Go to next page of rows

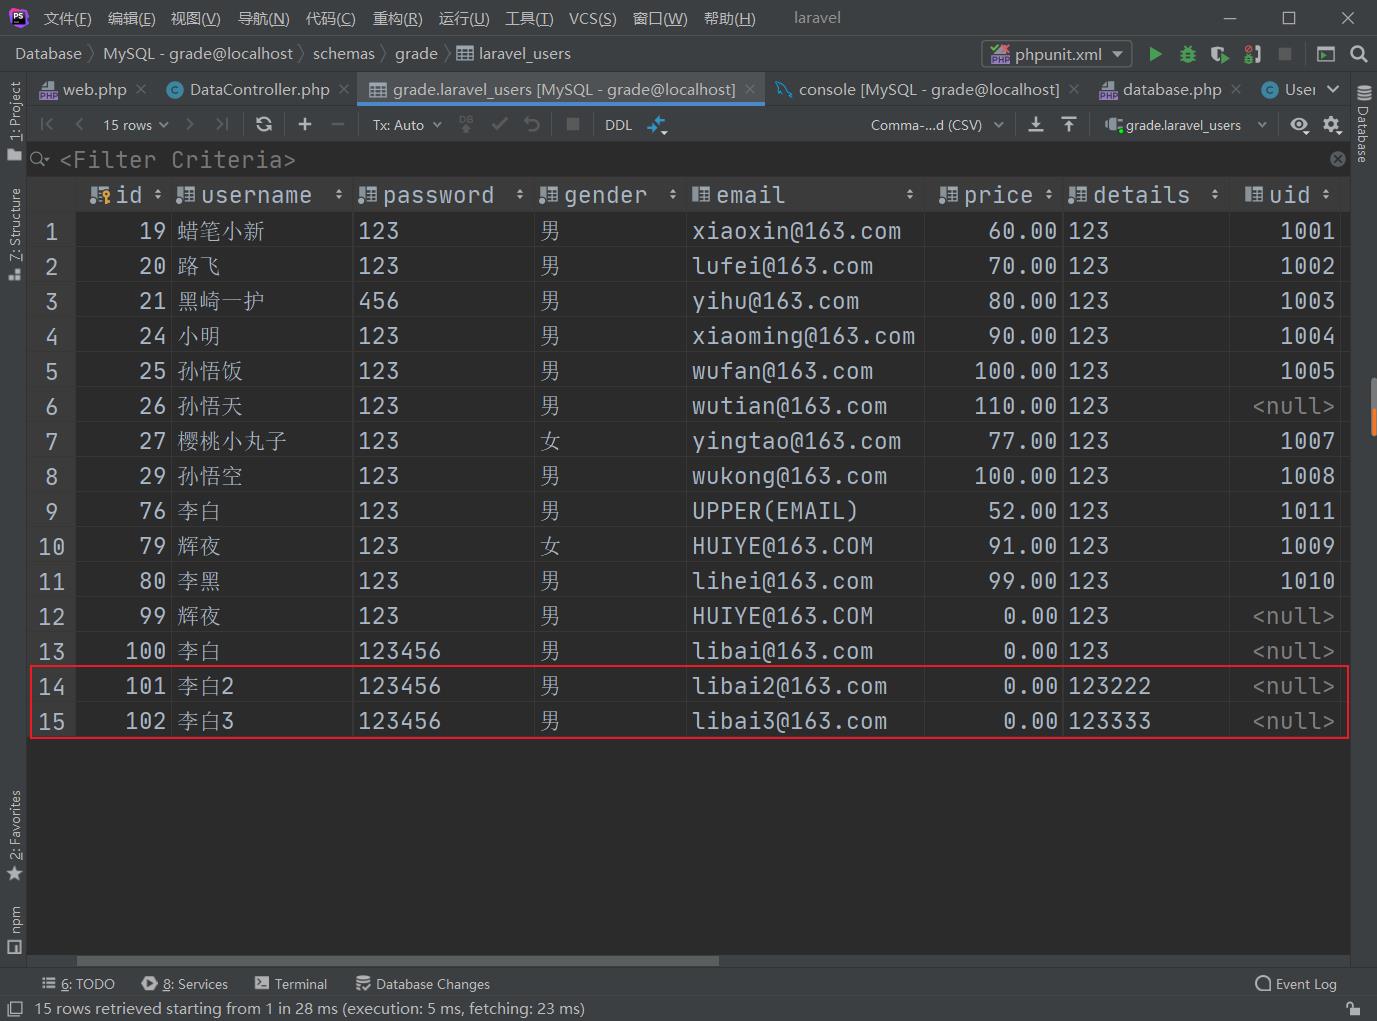click(190, 124)
